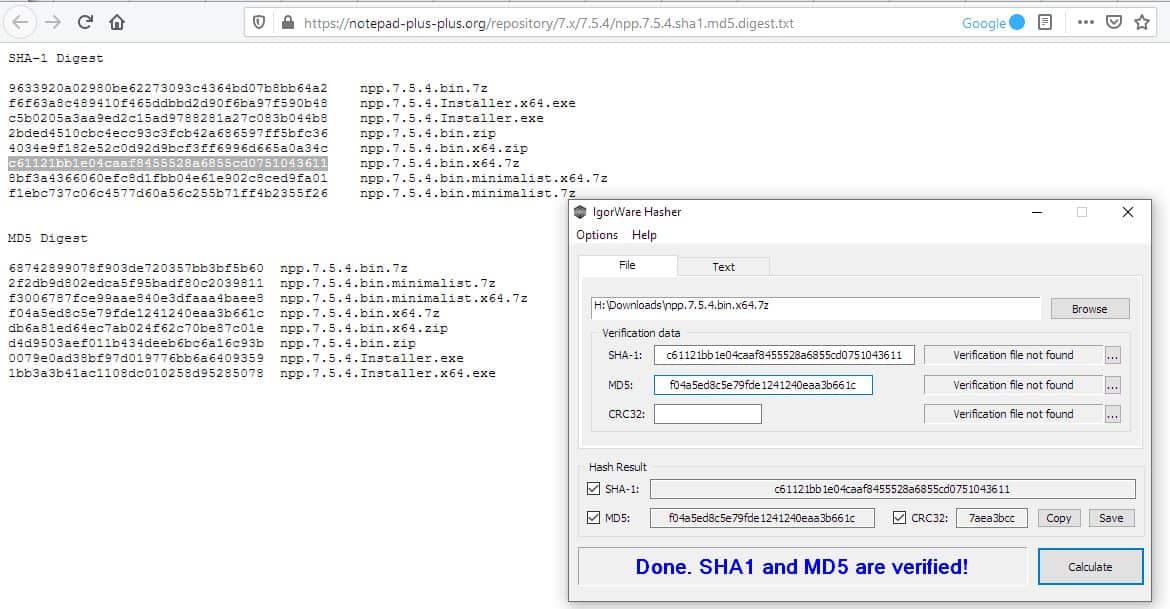
Task: Click the Copy button
Action: click(x=1059, y=518)
